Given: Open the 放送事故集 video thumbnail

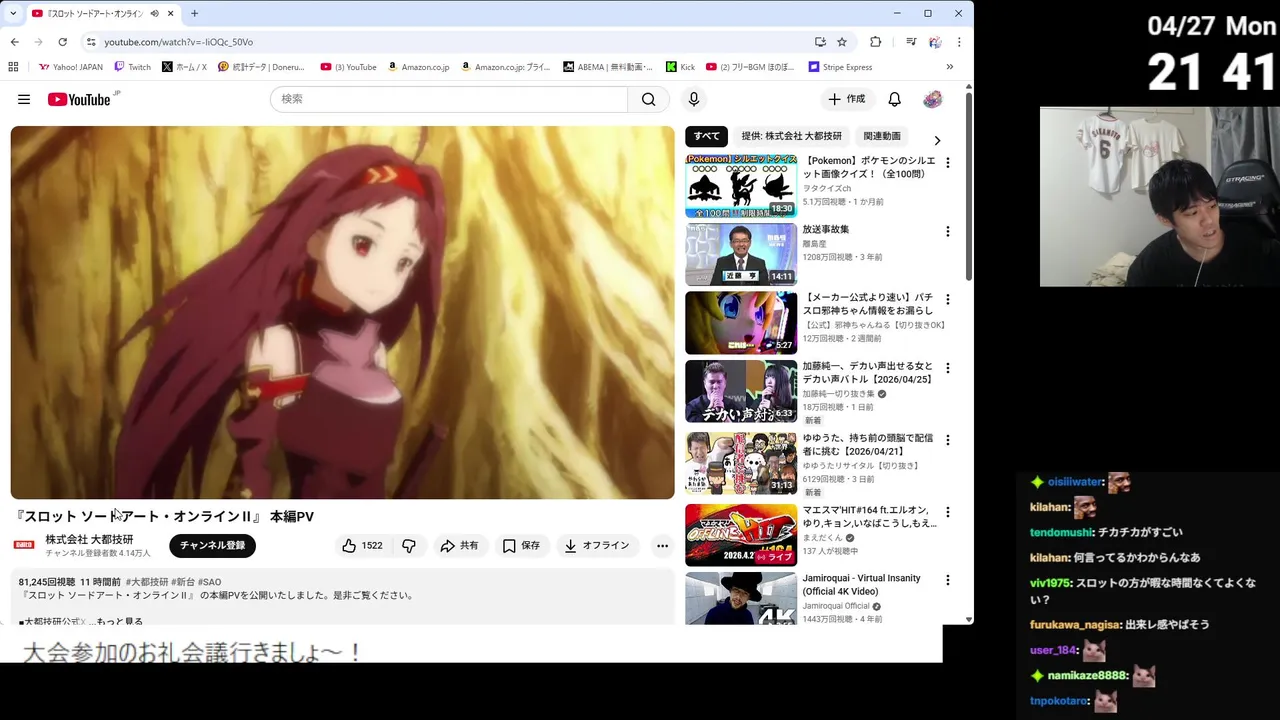Looking at the screenshot, I should point(741,254).
